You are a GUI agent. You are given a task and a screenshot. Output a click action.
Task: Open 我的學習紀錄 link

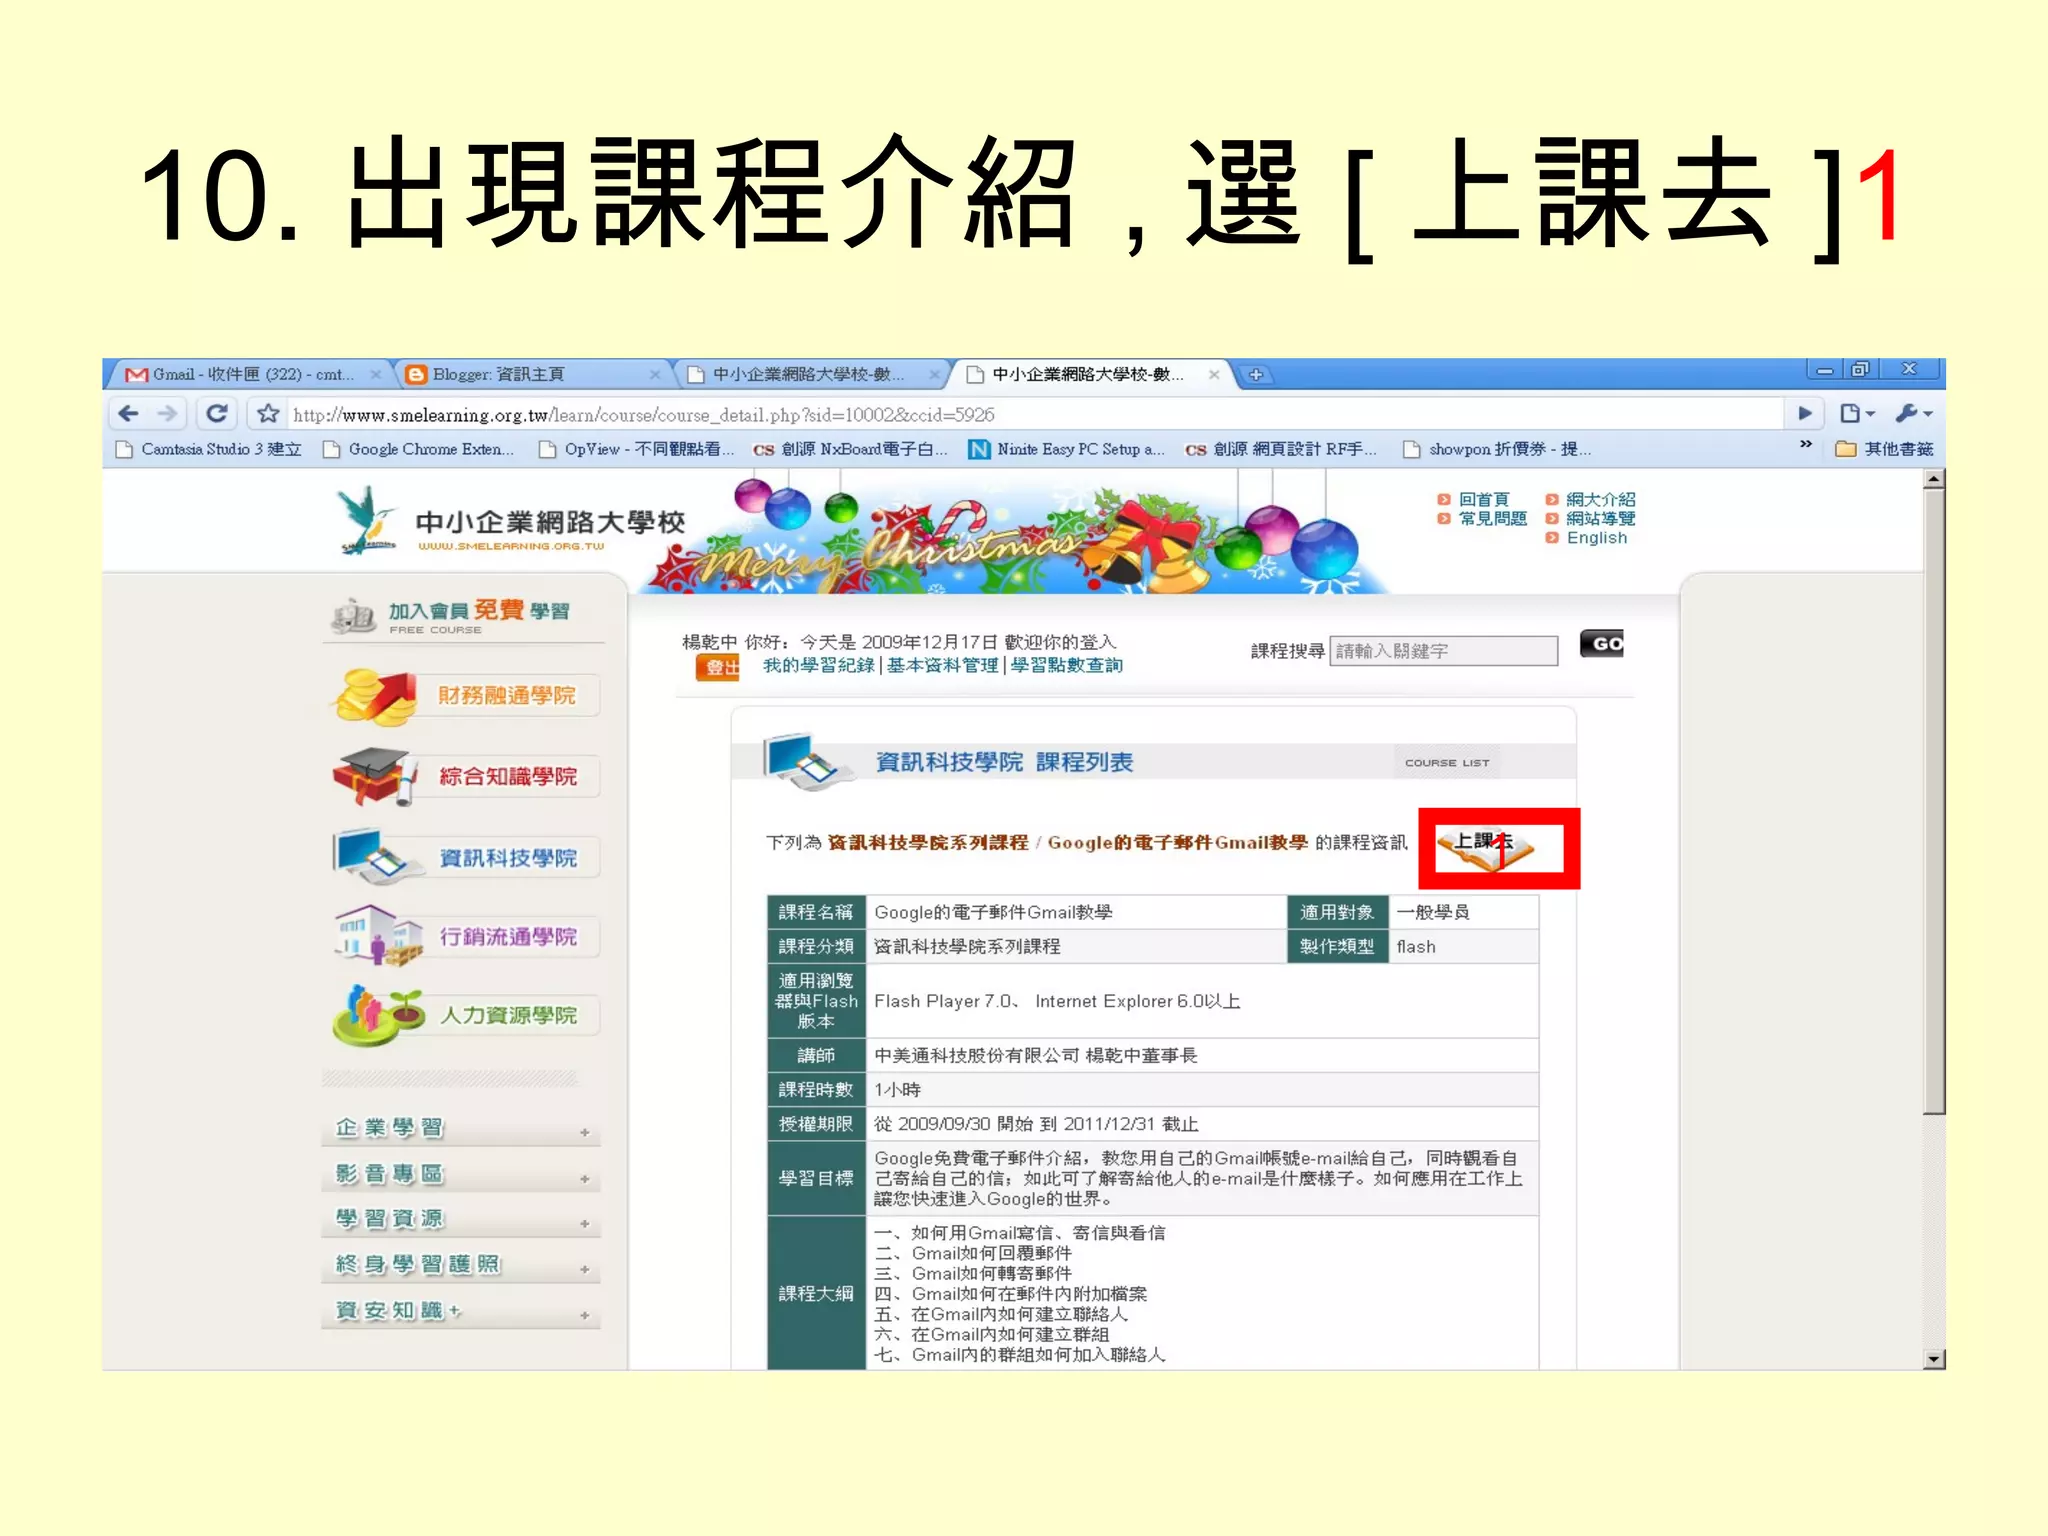click(x=819, y=666)
